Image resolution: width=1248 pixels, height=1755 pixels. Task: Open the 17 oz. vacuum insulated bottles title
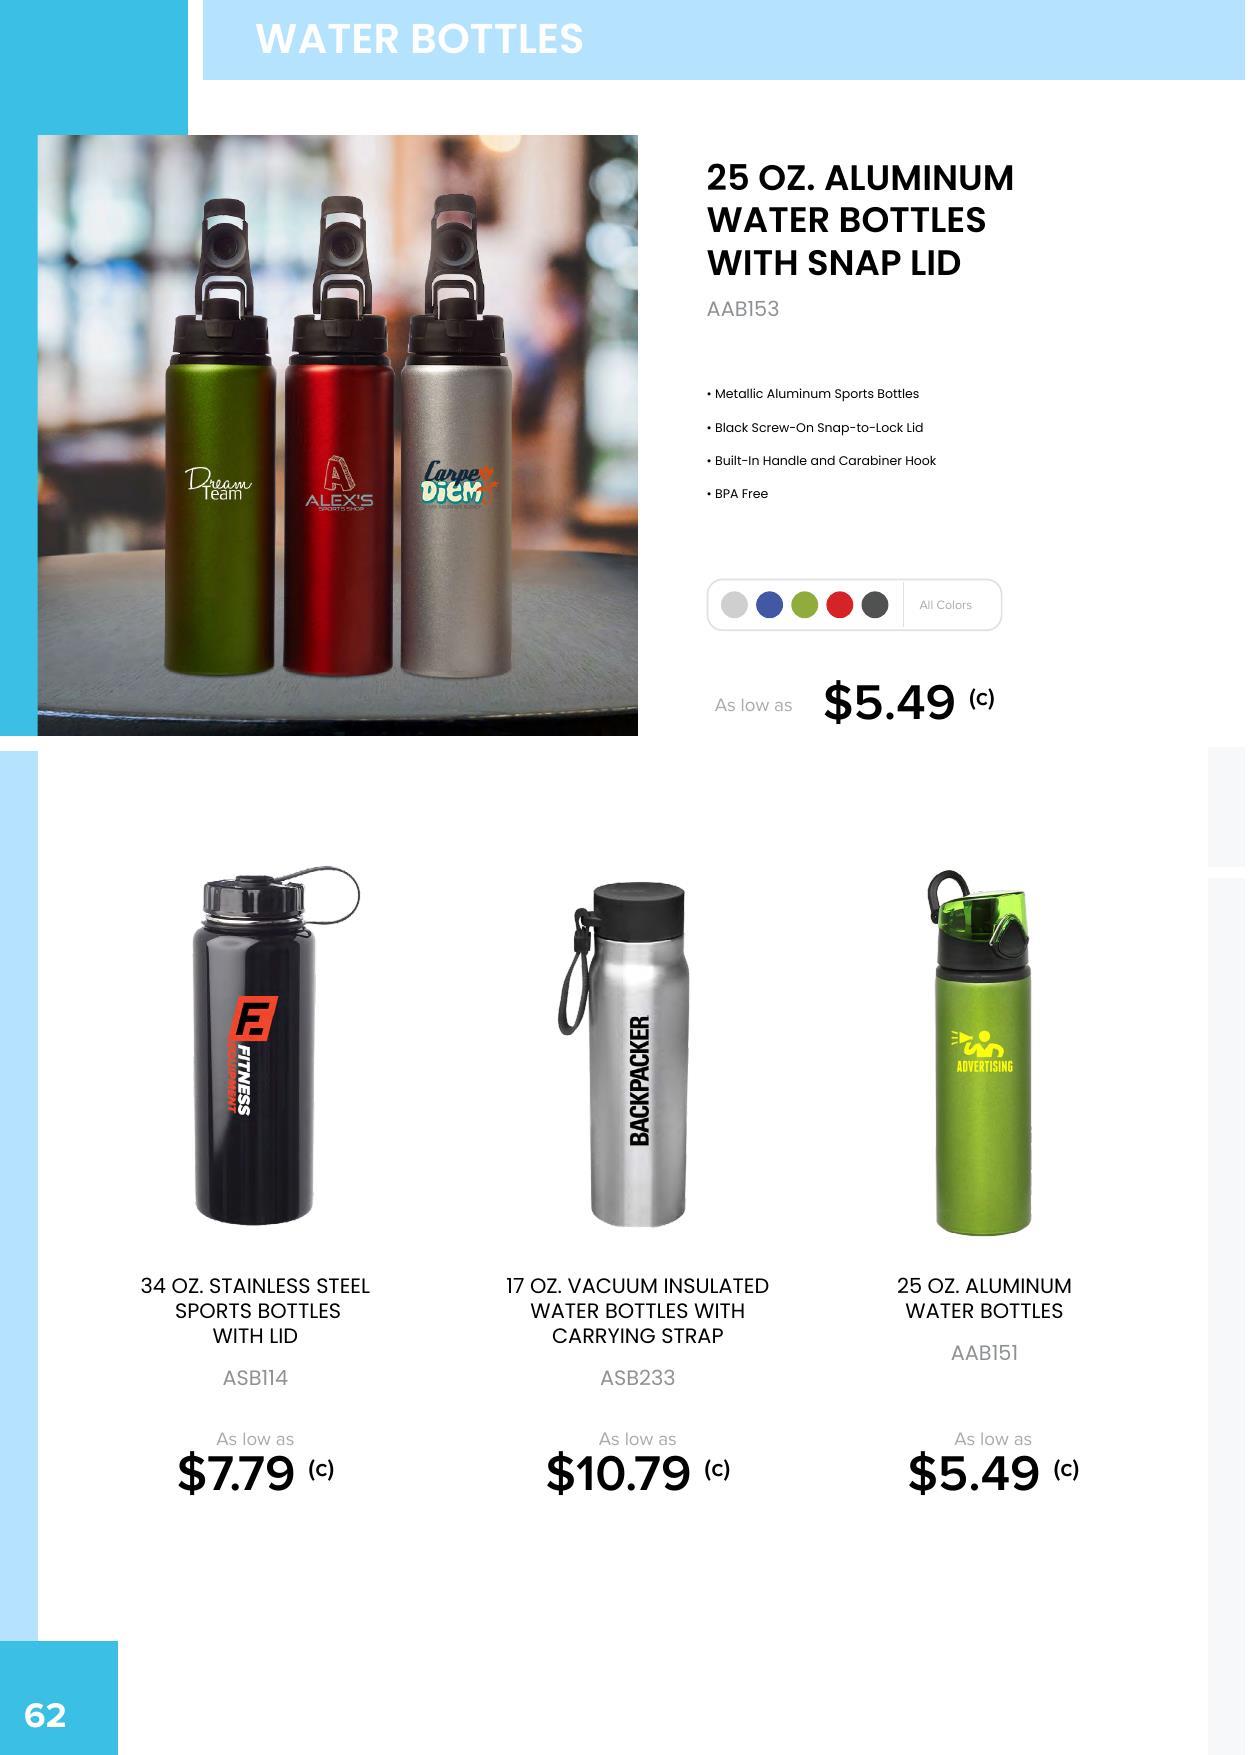point(637,1311)
